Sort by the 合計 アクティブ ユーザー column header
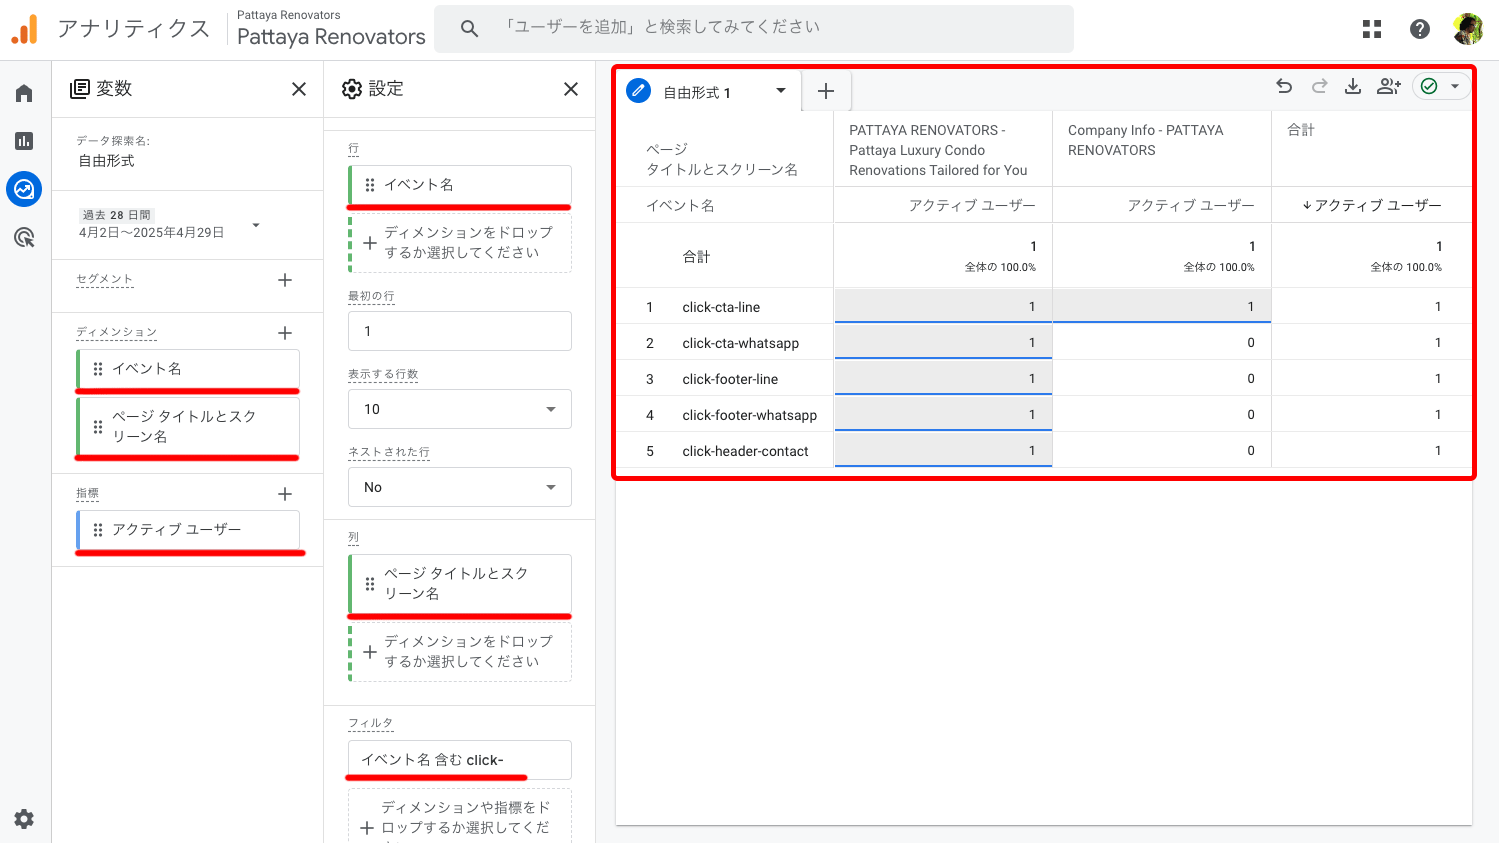 pyautogui.click(x=1372, y=205)
